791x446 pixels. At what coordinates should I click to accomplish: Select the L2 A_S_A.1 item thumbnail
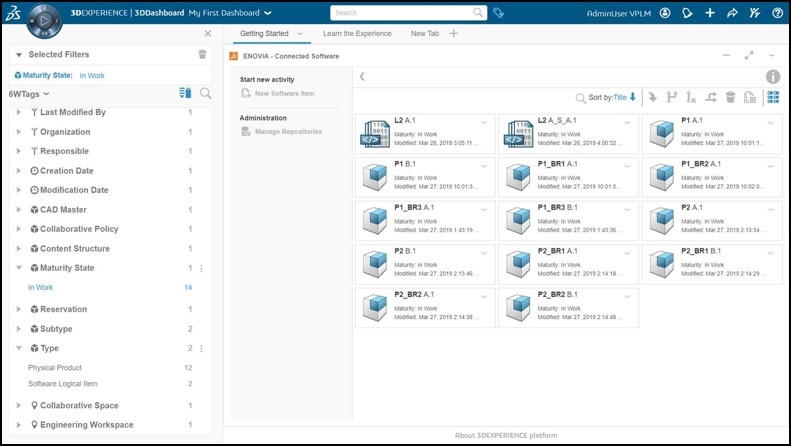click(518, 134)
